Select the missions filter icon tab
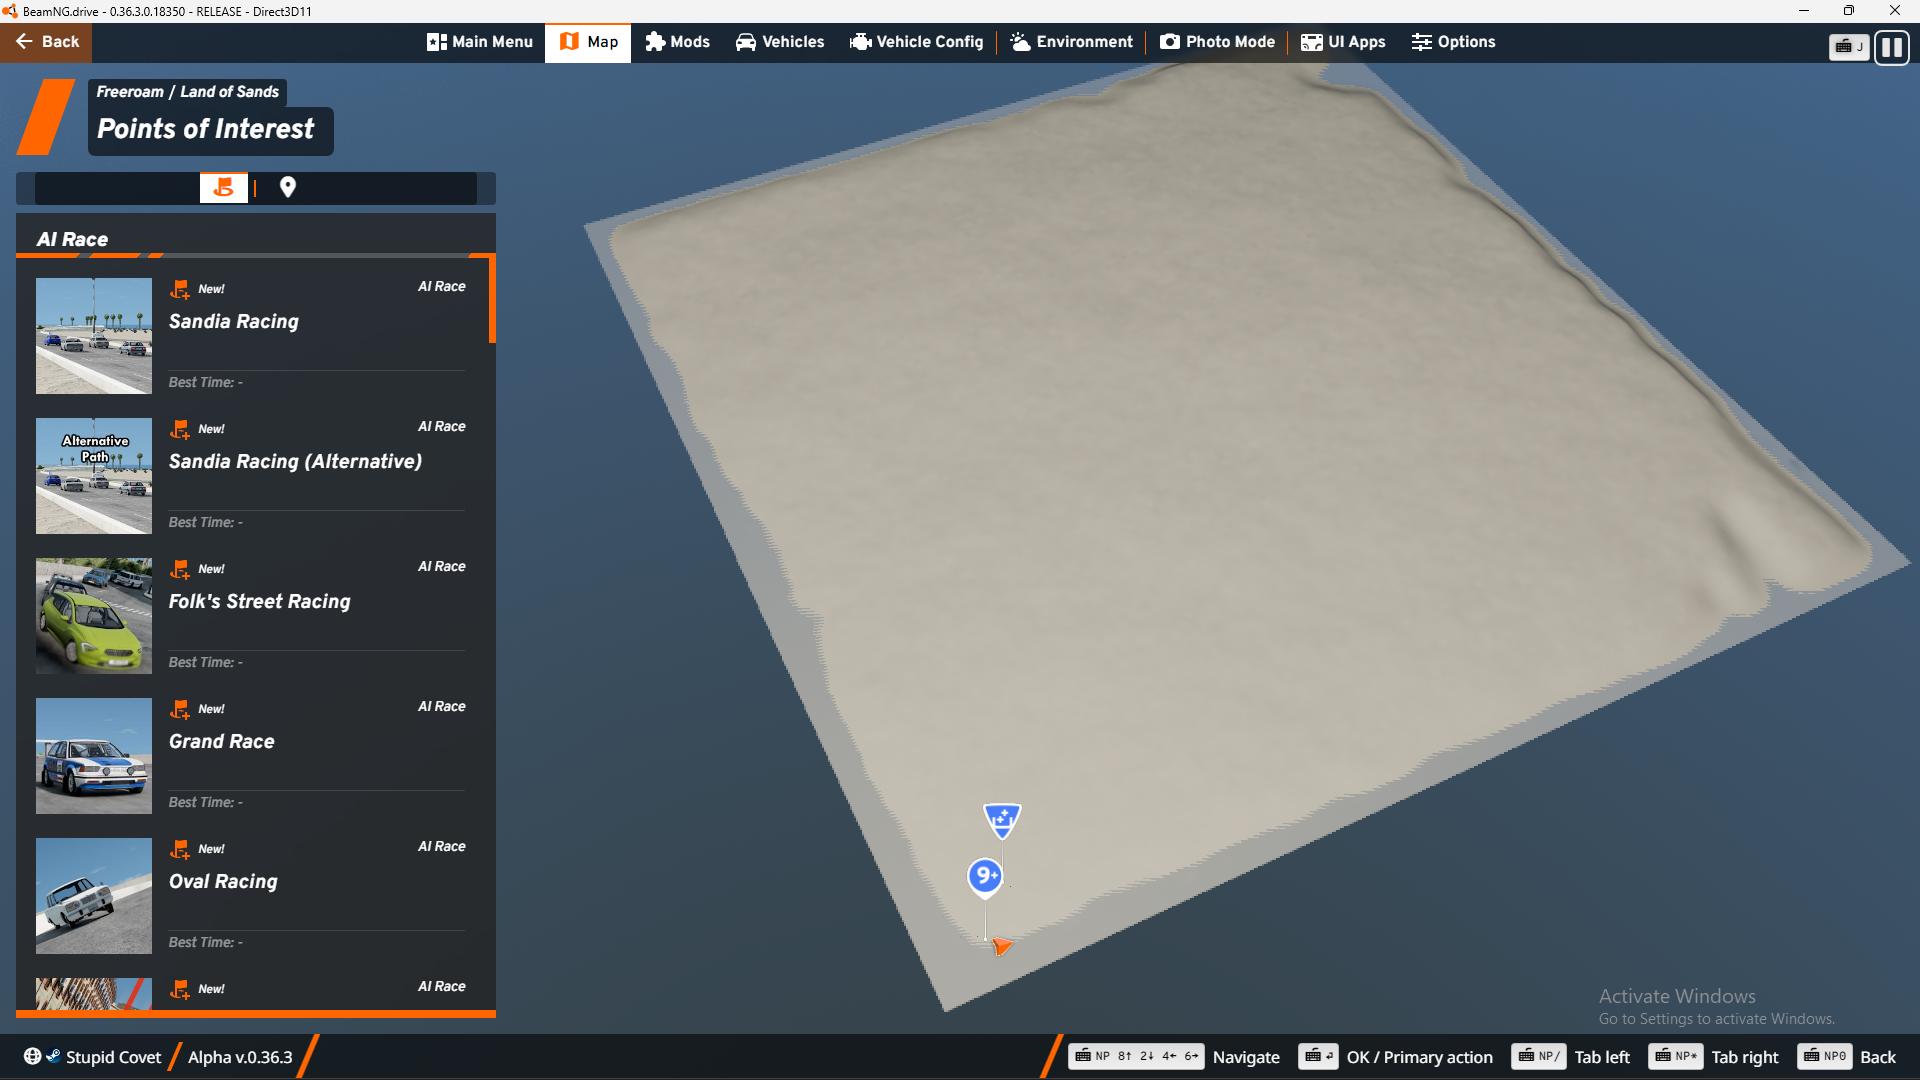Viewport: 1920px width, 1080px height. 223,187
